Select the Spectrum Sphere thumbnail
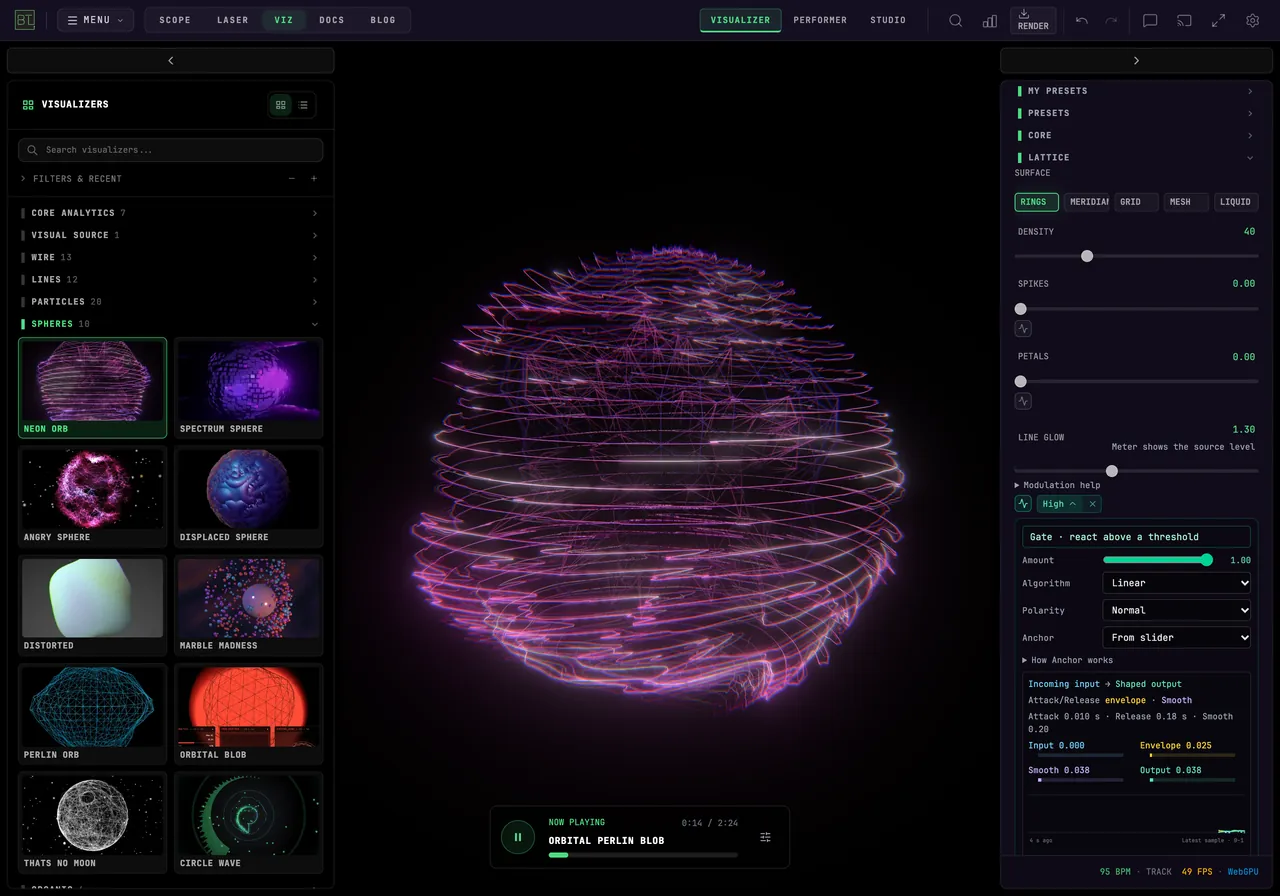Viewport: 1280px width, 896px height. 249,388
